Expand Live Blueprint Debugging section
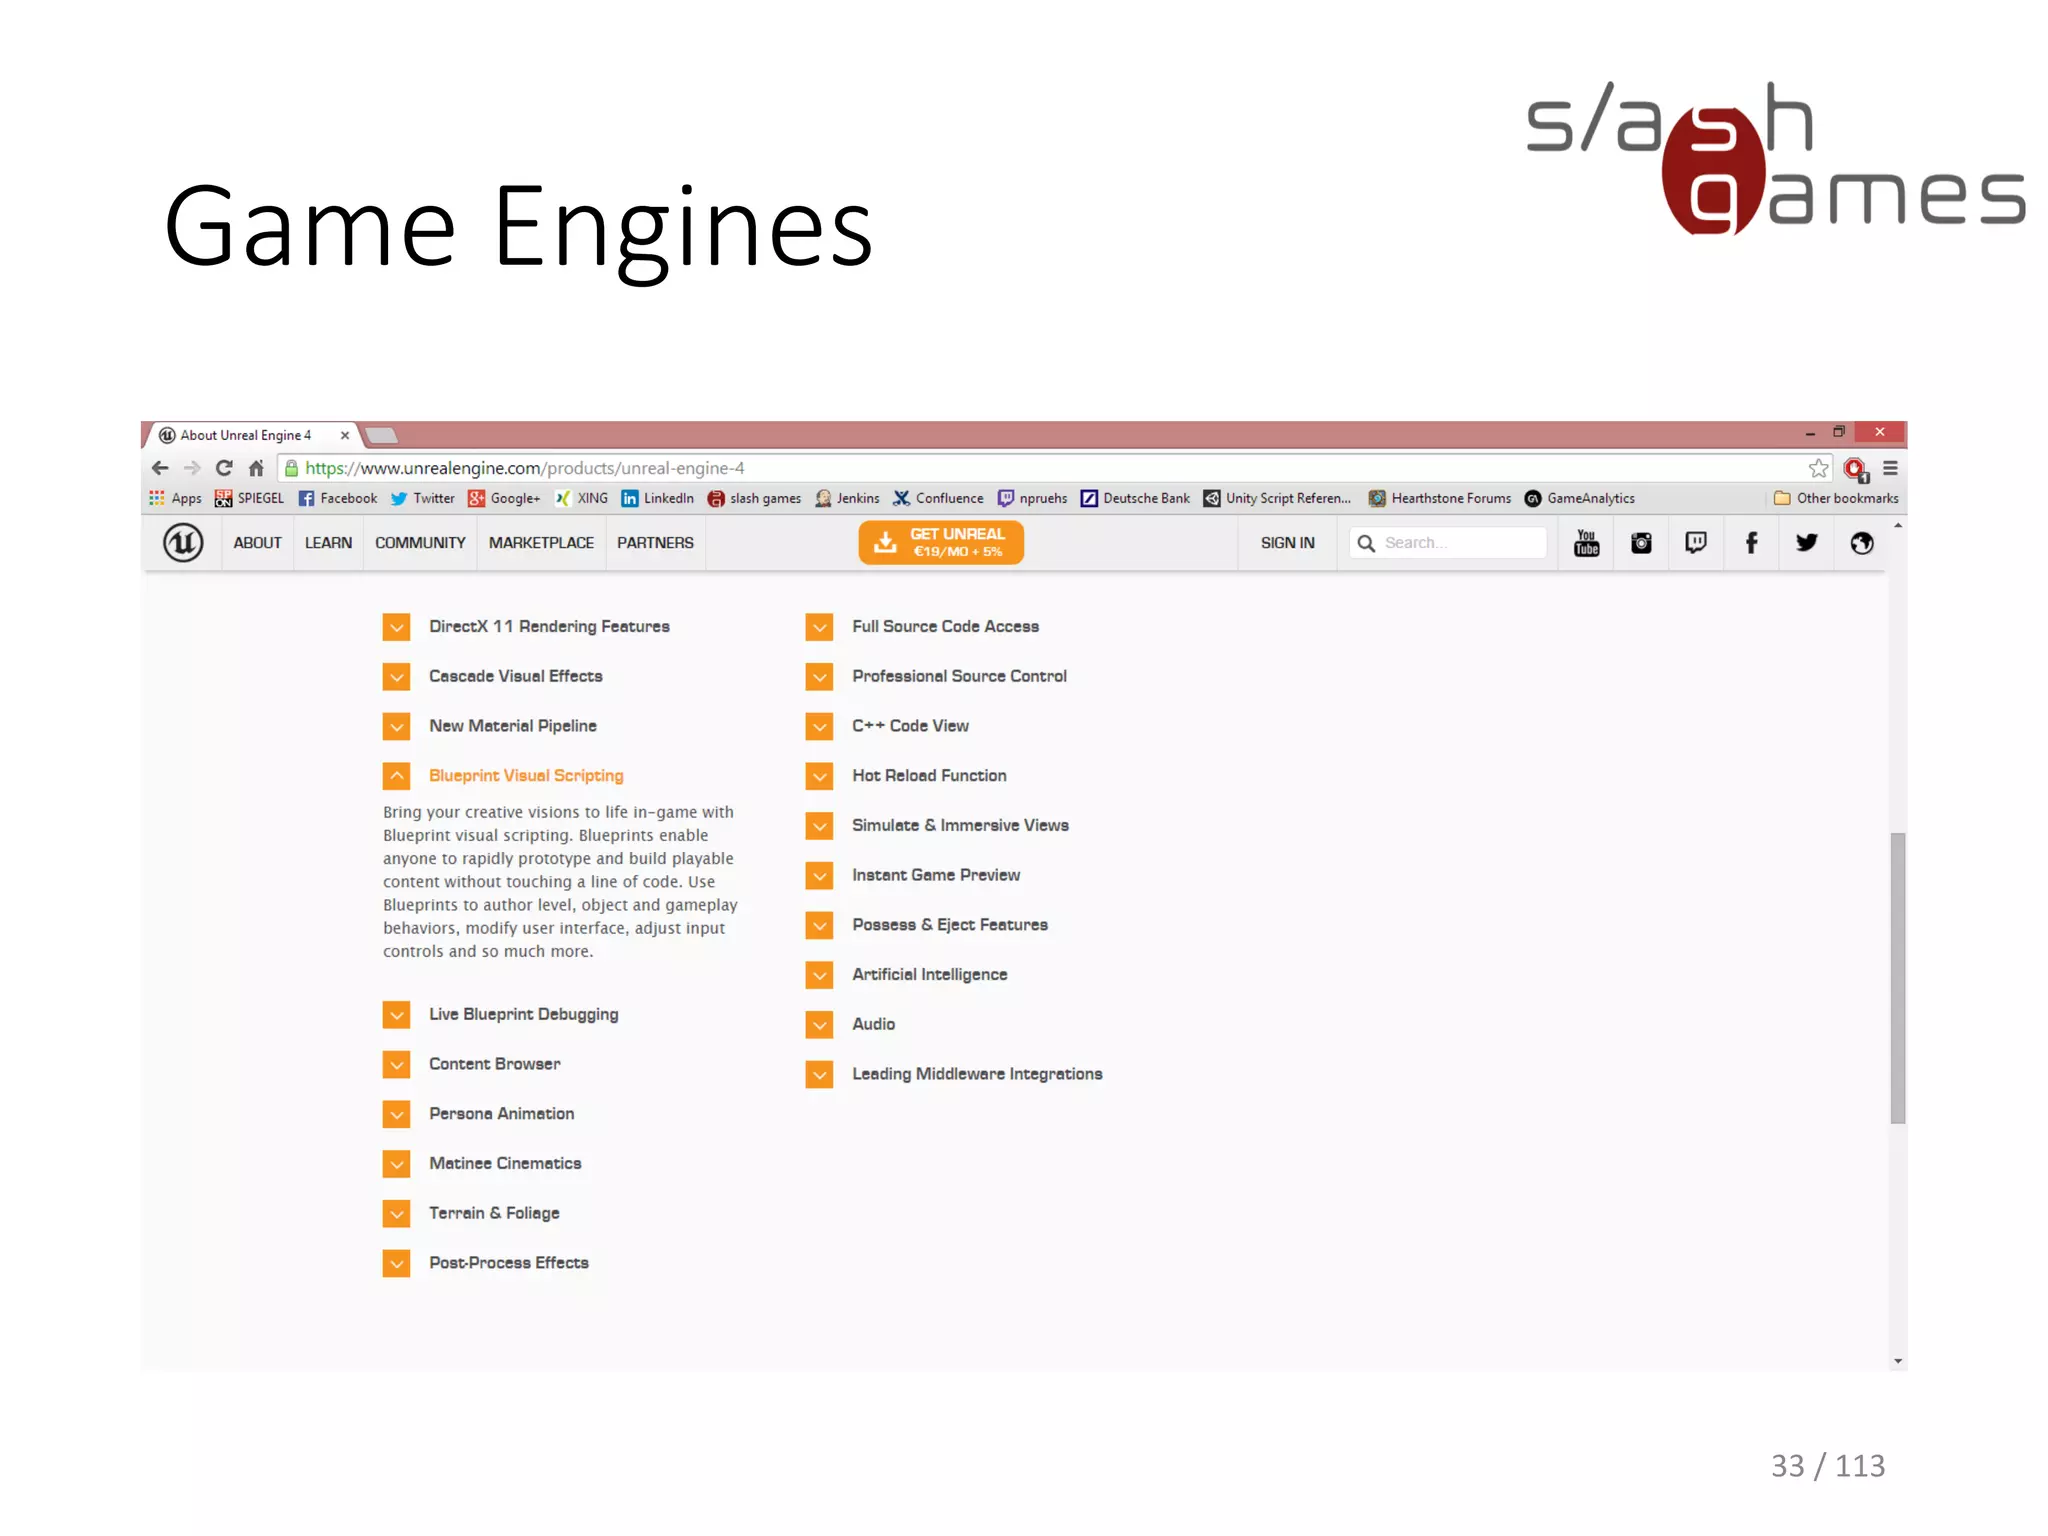 [396, 1015]
